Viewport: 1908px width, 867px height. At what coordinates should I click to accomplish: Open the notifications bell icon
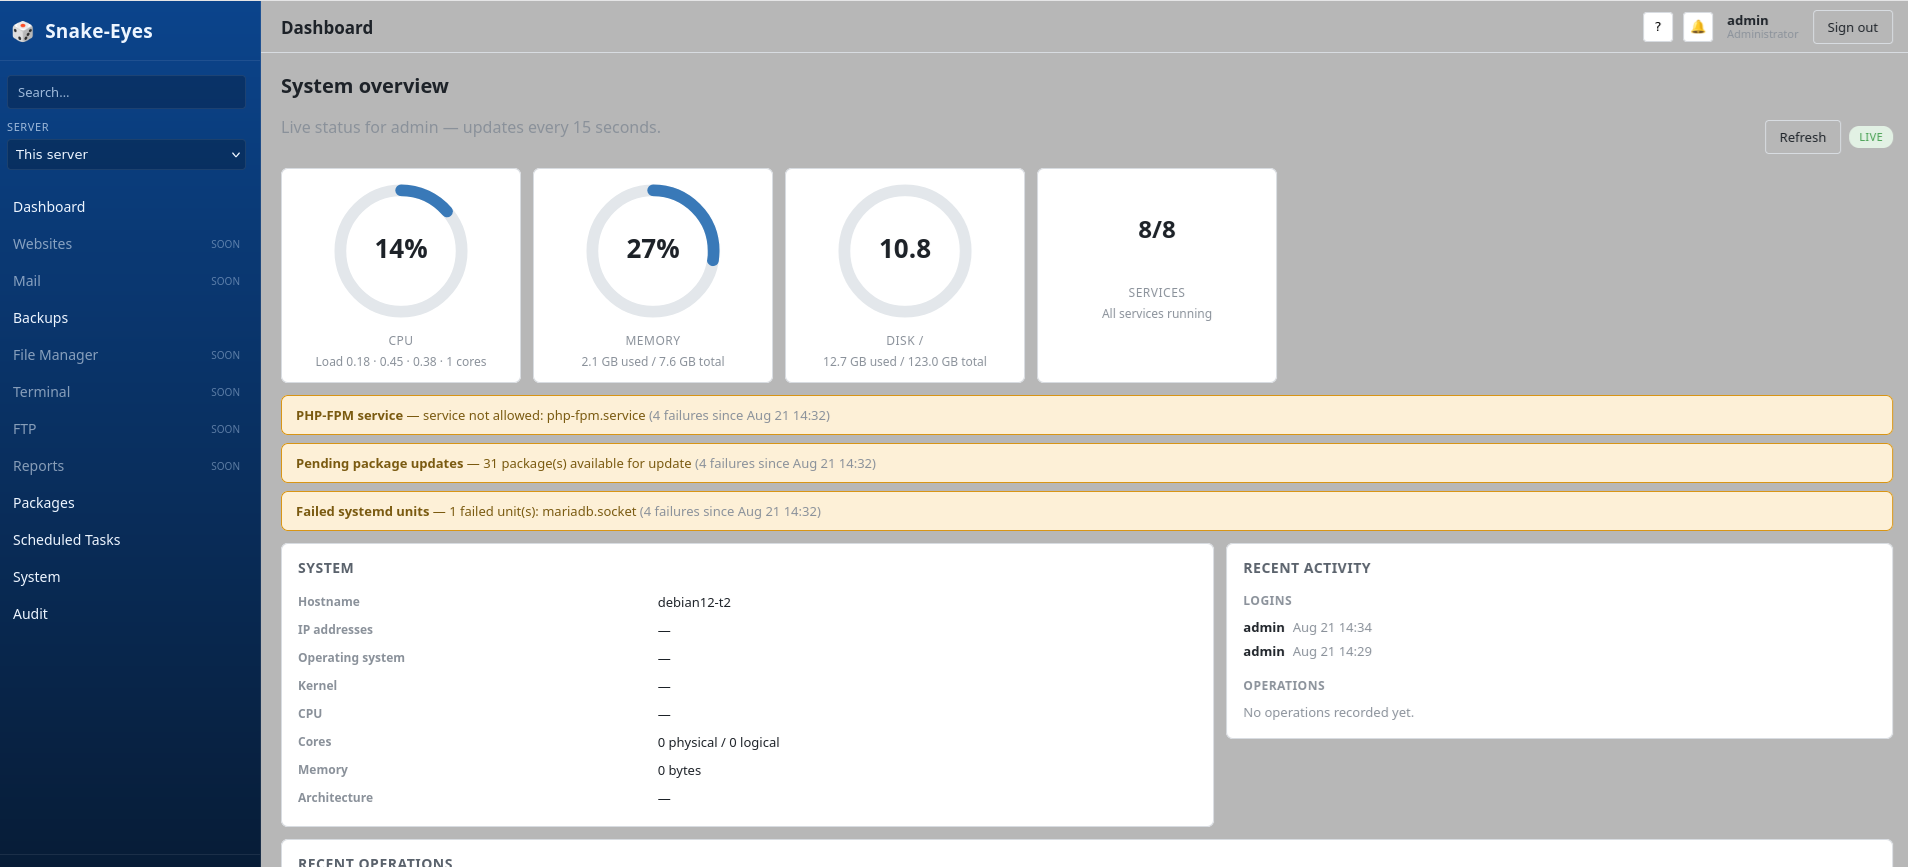click(x=1698, y=27)
